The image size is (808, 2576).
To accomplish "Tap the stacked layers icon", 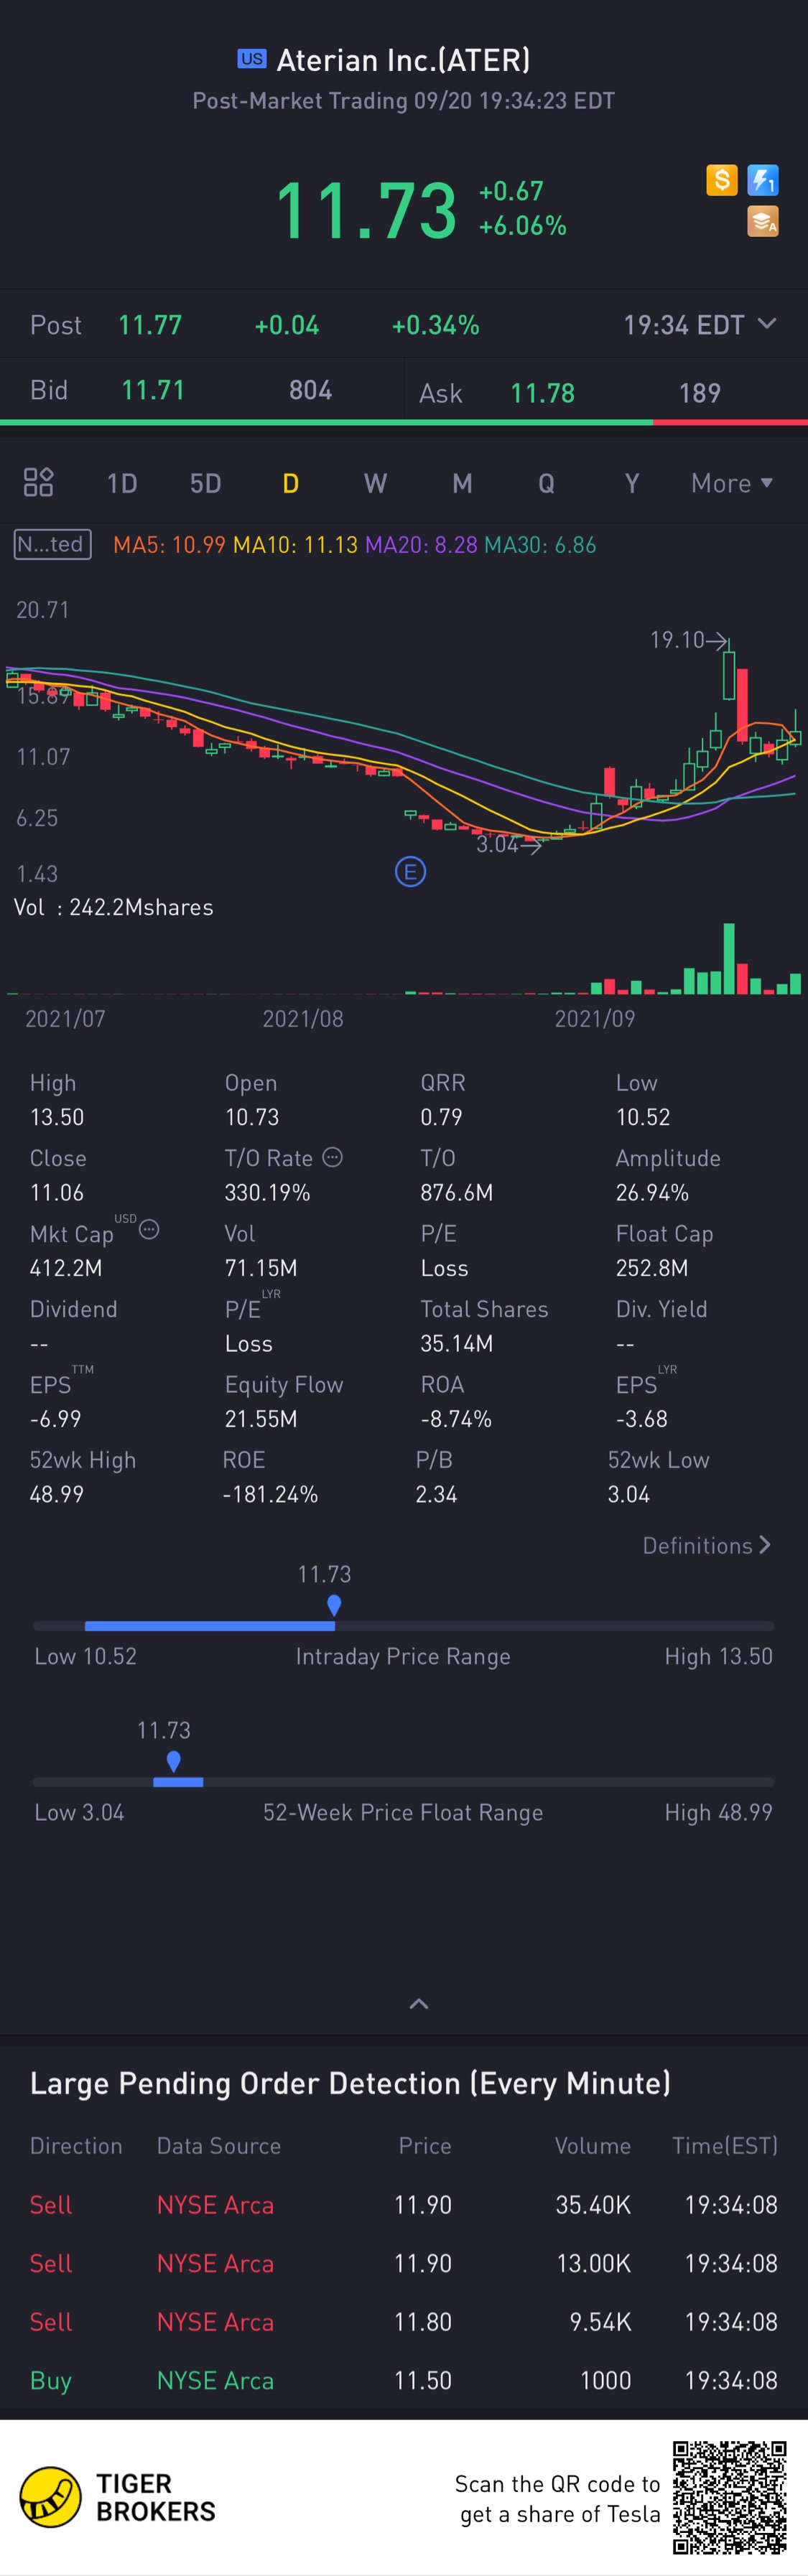I will pyautogui.click(x=763, y=221).
